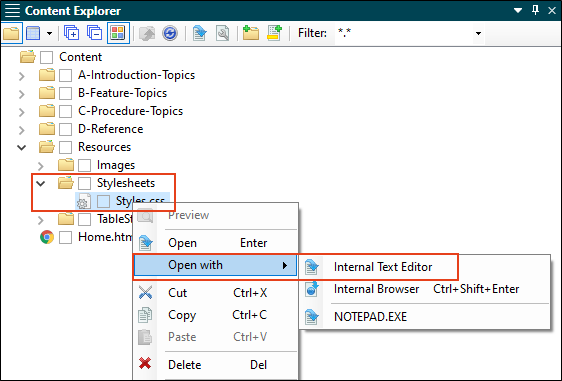Click the New Folder toolbar icon
This screenshot has height=381, width=562.
(251, 33)
